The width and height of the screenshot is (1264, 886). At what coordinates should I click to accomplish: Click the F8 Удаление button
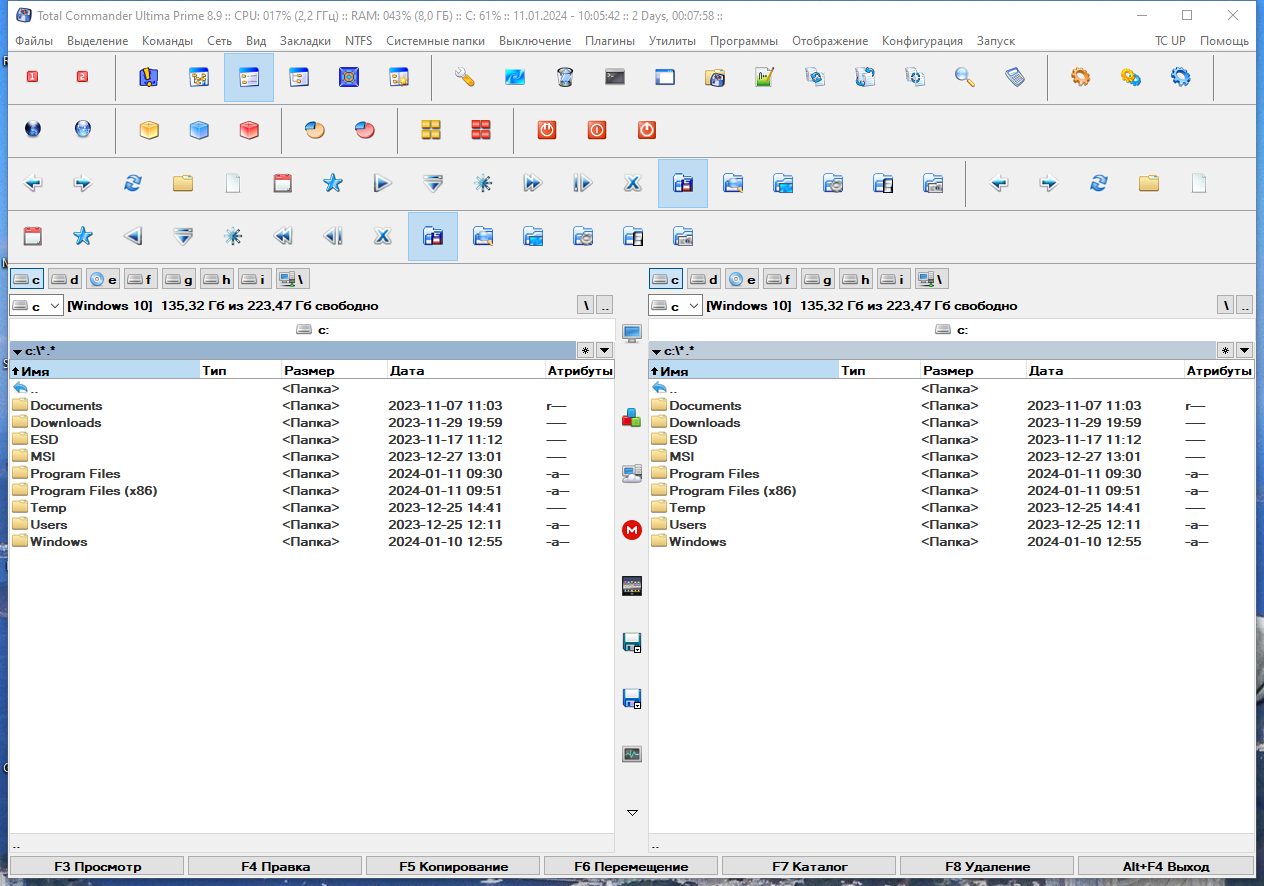(x=987, y=866)
